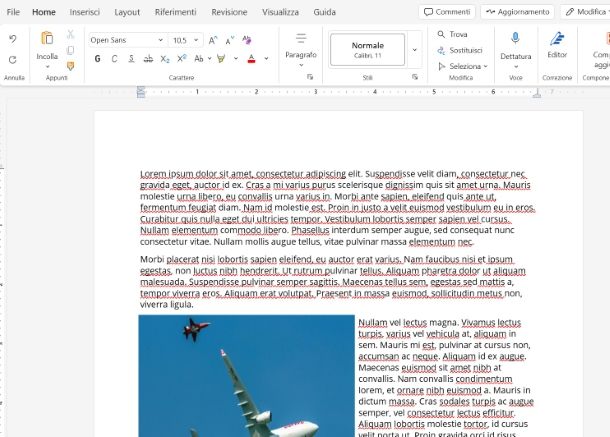Toggle italic formatting with the C button
The height and width of the screenshot is (437, 610).
[x=115, y=59]
